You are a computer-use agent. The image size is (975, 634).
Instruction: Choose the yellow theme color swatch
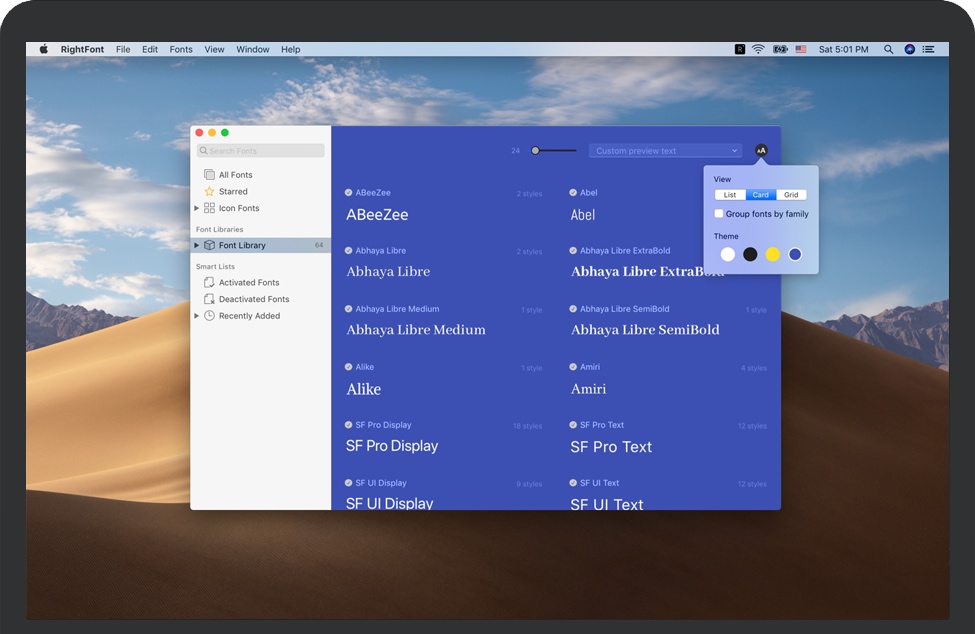773,255
